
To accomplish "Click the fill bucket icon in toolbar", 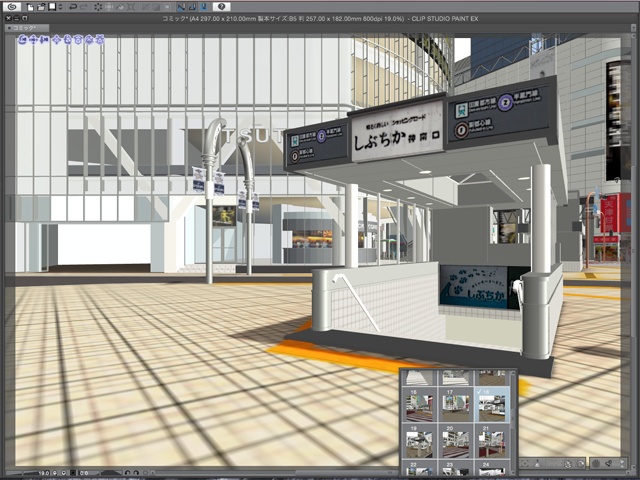I will tap(120, 7).
